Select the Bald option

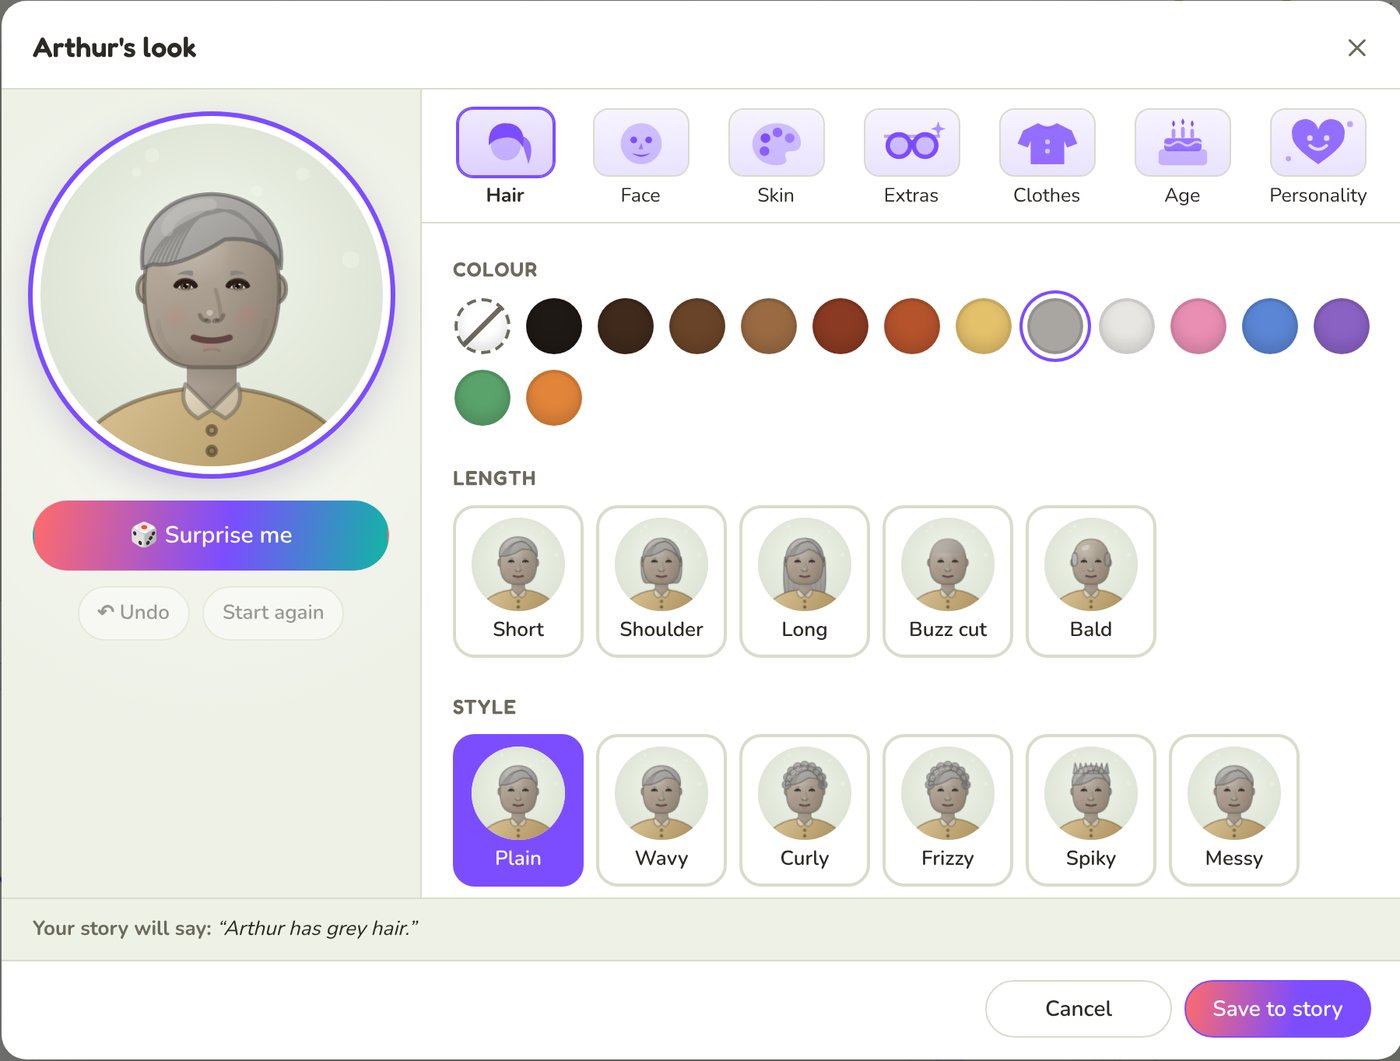[x=1091, y=581]
